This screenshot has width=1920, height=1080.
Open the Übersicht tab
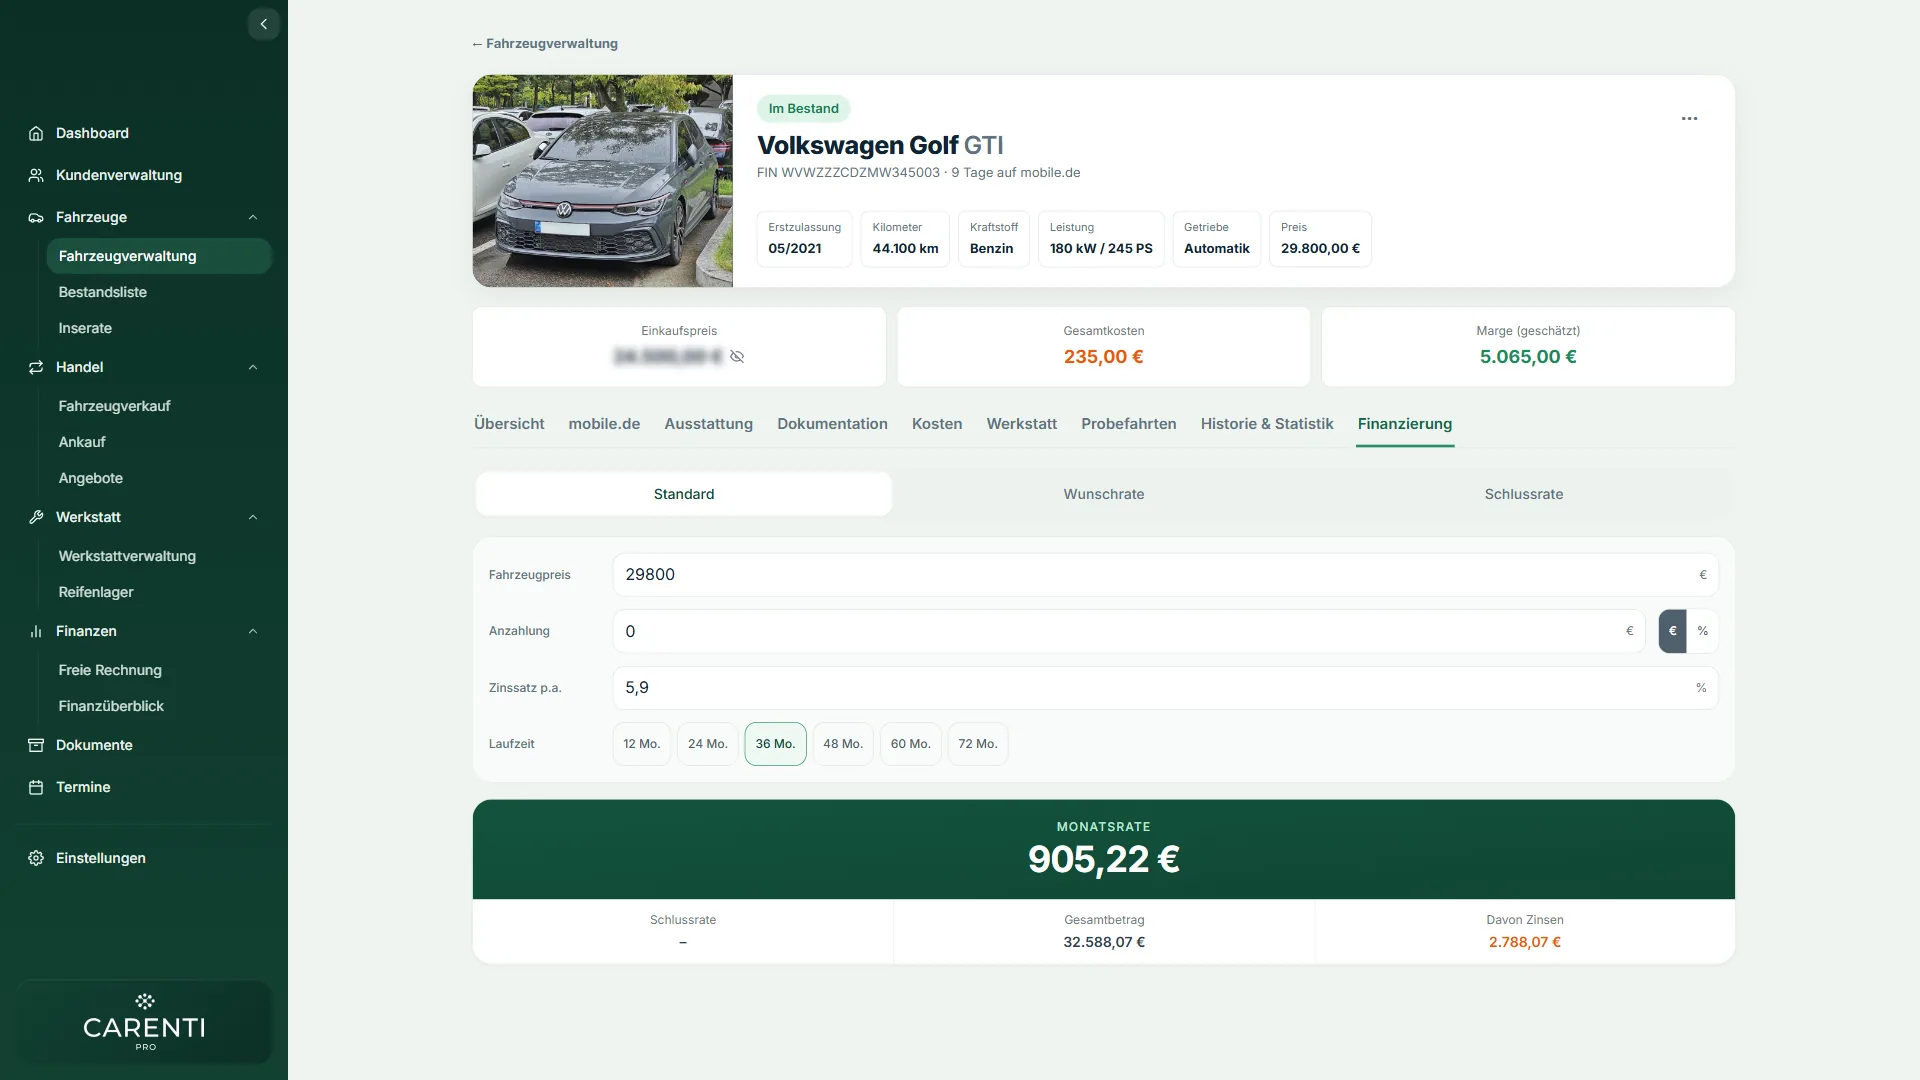click(509, 424)
